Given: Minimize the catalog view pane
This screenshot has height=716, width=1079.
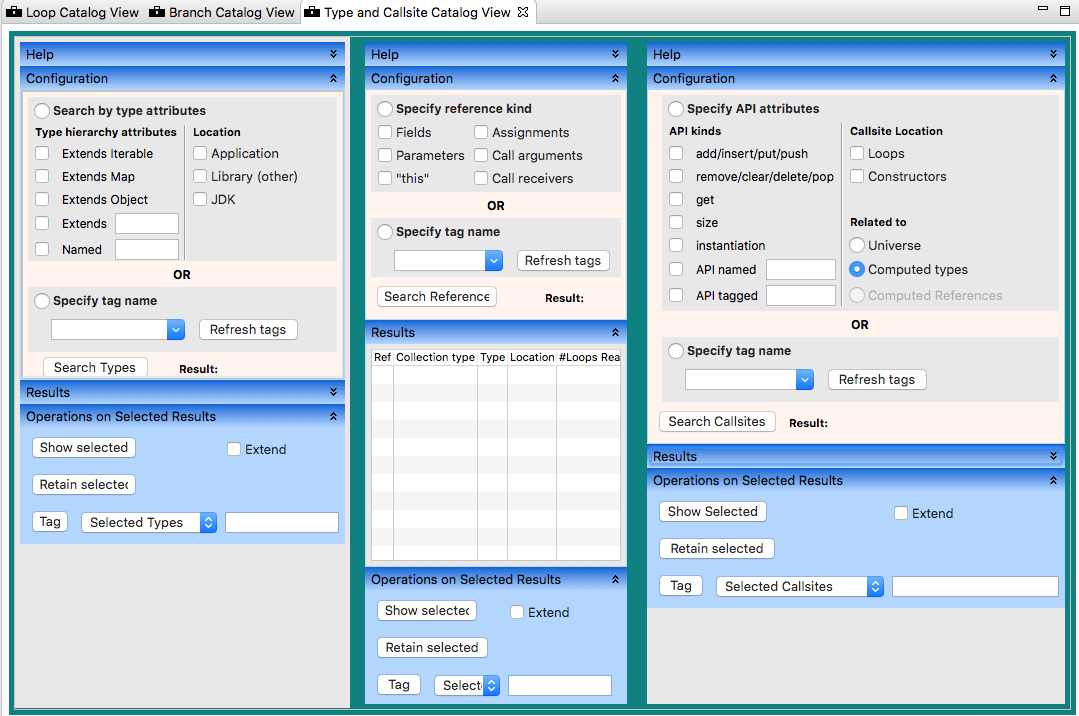Looking at the screenshot, I should tap(1043, 8).
